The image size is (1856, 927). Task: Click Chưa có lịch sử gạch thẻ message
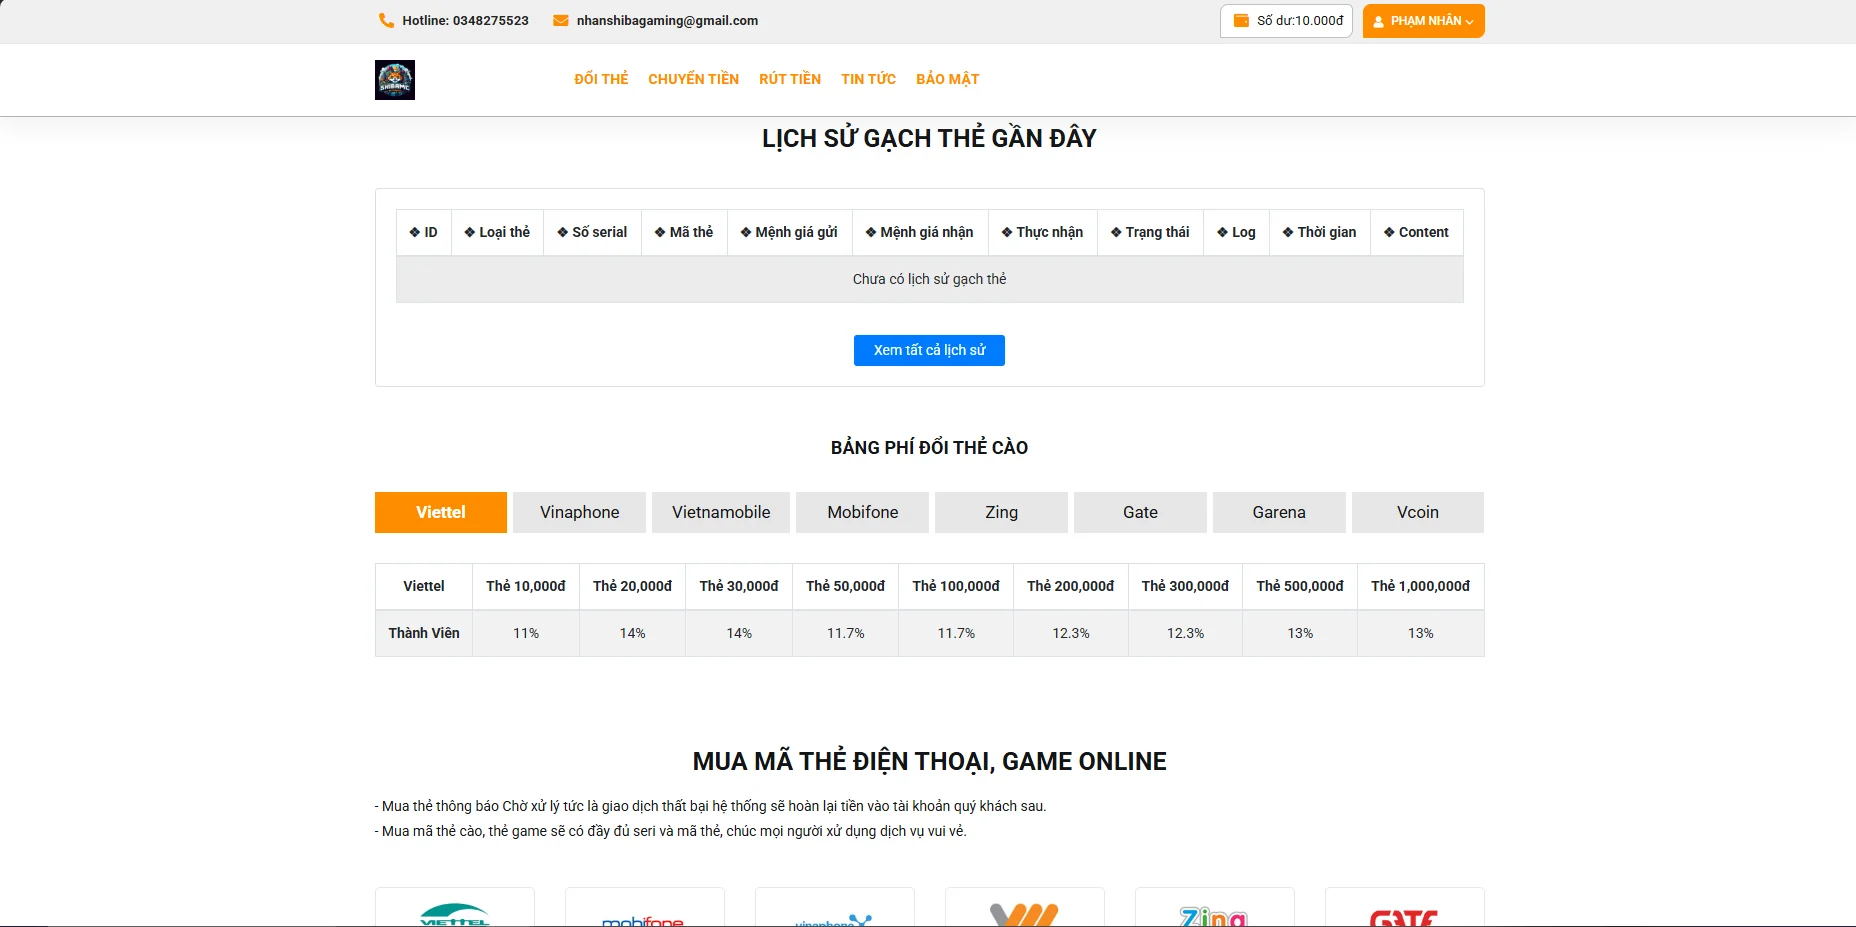[x=929, y=279]
